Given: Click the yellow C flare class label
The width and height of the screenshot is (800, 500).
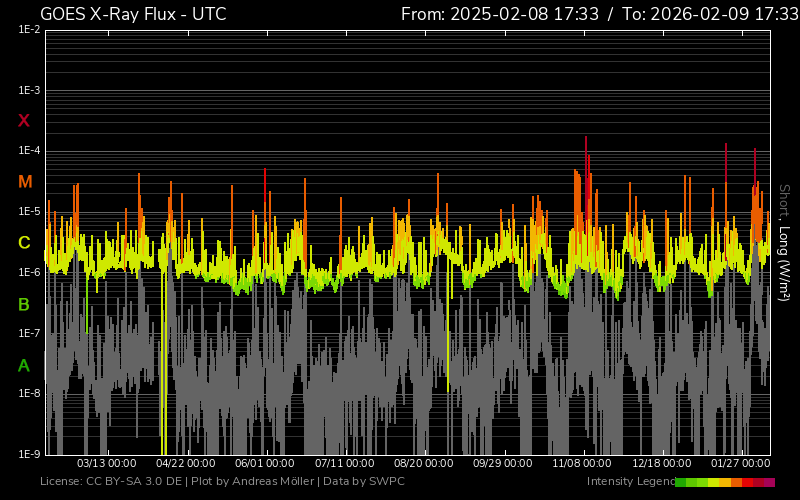Looking at the screenshot, I should tap(24, 243).
